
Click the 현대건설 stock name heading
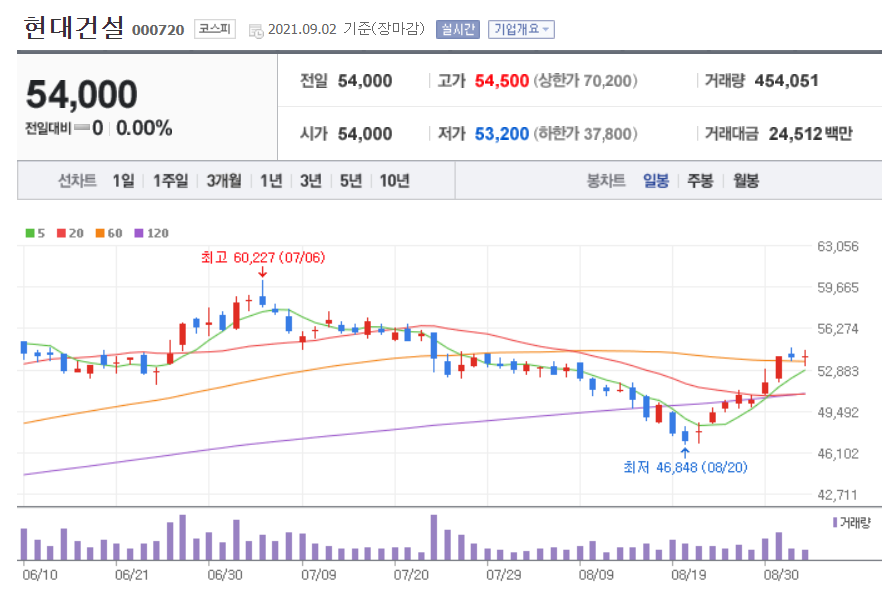pyautogui.click(x=74, y=27)
